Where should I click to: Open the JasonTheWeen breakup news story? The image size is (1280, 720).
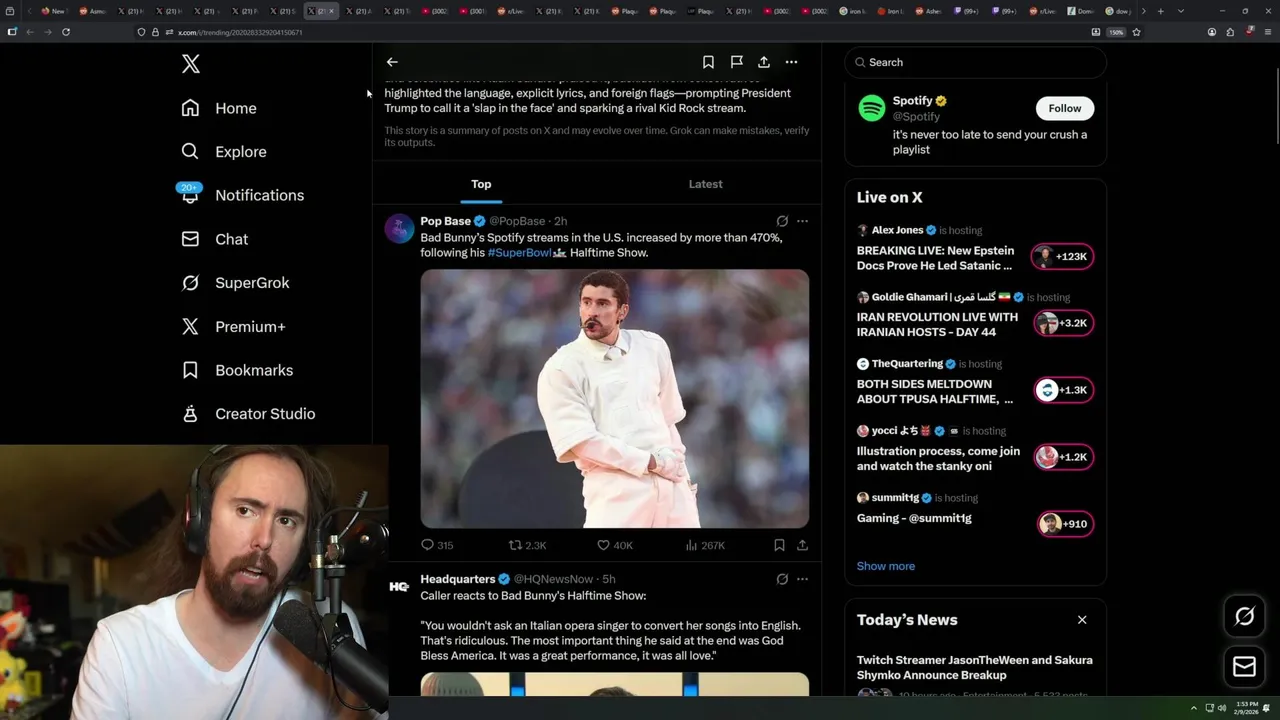[975, 668]
